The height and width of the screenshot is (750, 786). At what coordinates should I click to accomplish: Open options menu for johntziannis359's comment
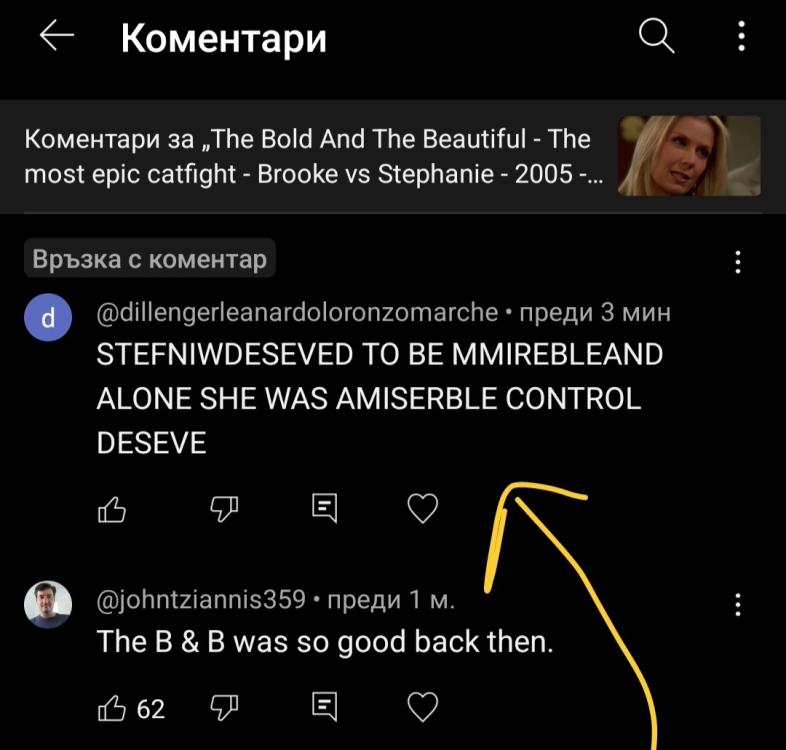738,604
